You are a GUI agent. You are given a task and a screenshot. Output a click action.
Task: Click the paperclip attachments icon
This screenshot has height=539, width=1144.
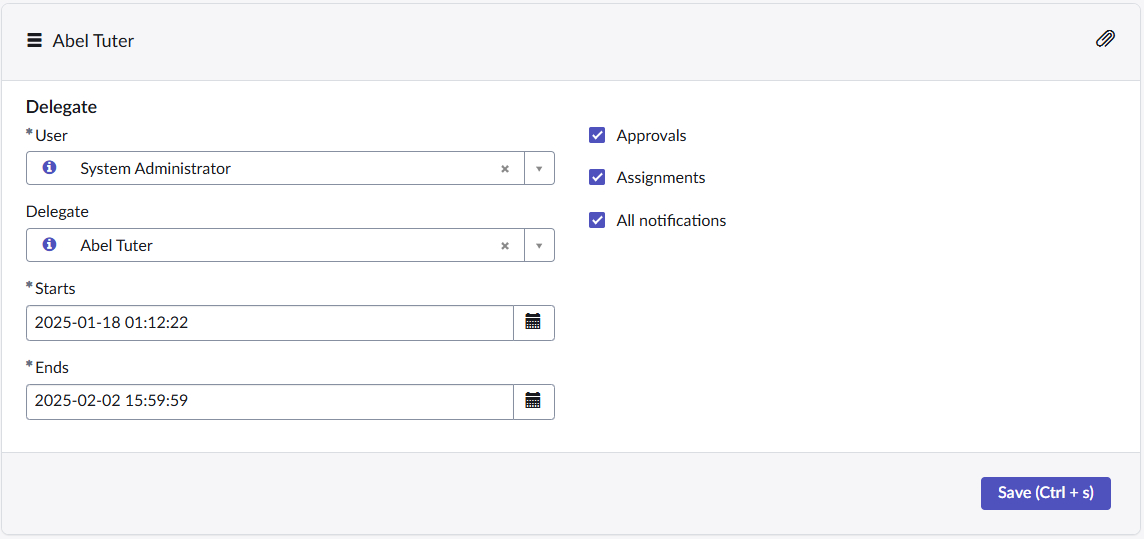click(1105, 40)
